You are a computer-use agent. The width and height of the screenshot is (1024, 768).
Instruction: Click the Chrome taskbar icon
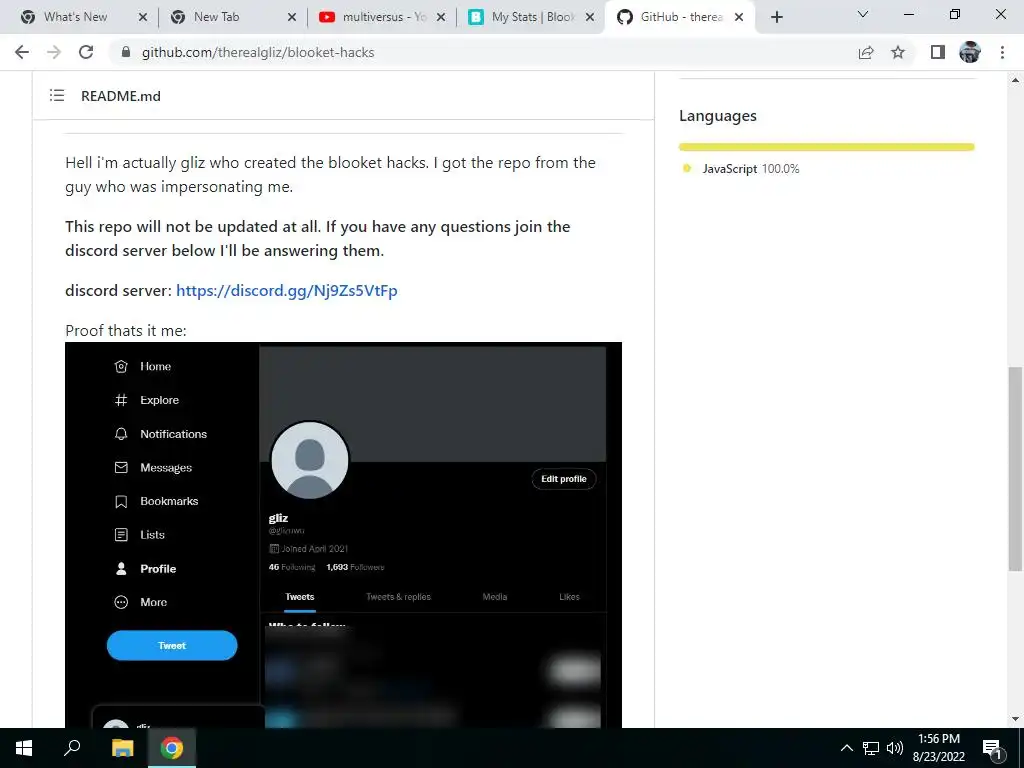click(x=172, y=748)
